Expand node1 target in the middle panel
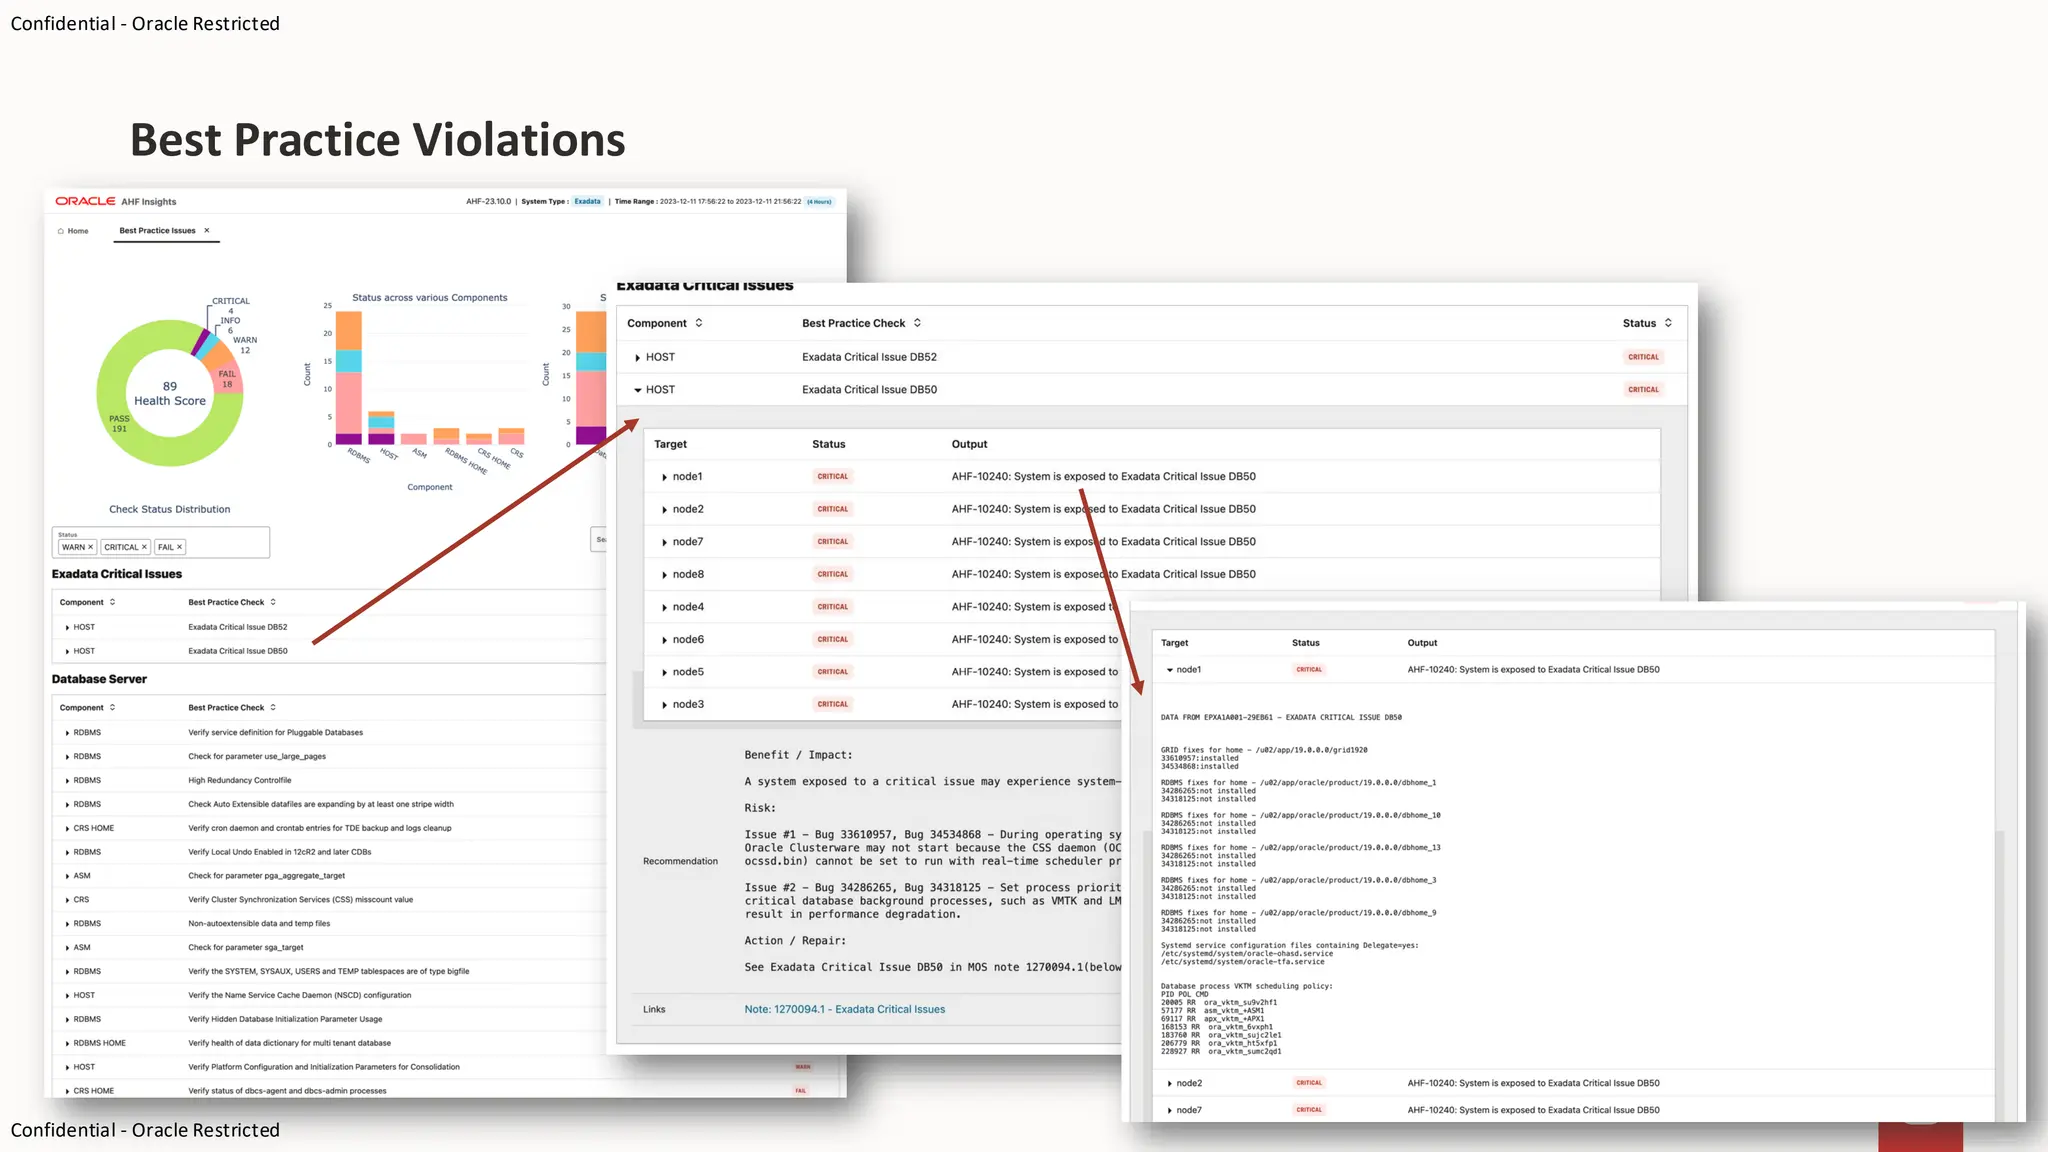The width and height of the screenshot is (2048, 1152). pos(664,477)
